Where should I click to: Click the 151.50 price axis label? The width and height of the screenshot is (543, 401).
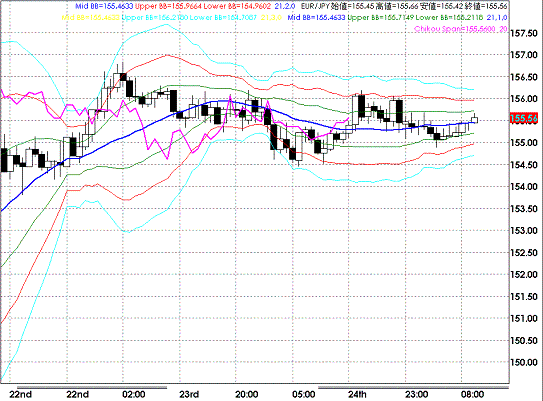pos(524,296)
